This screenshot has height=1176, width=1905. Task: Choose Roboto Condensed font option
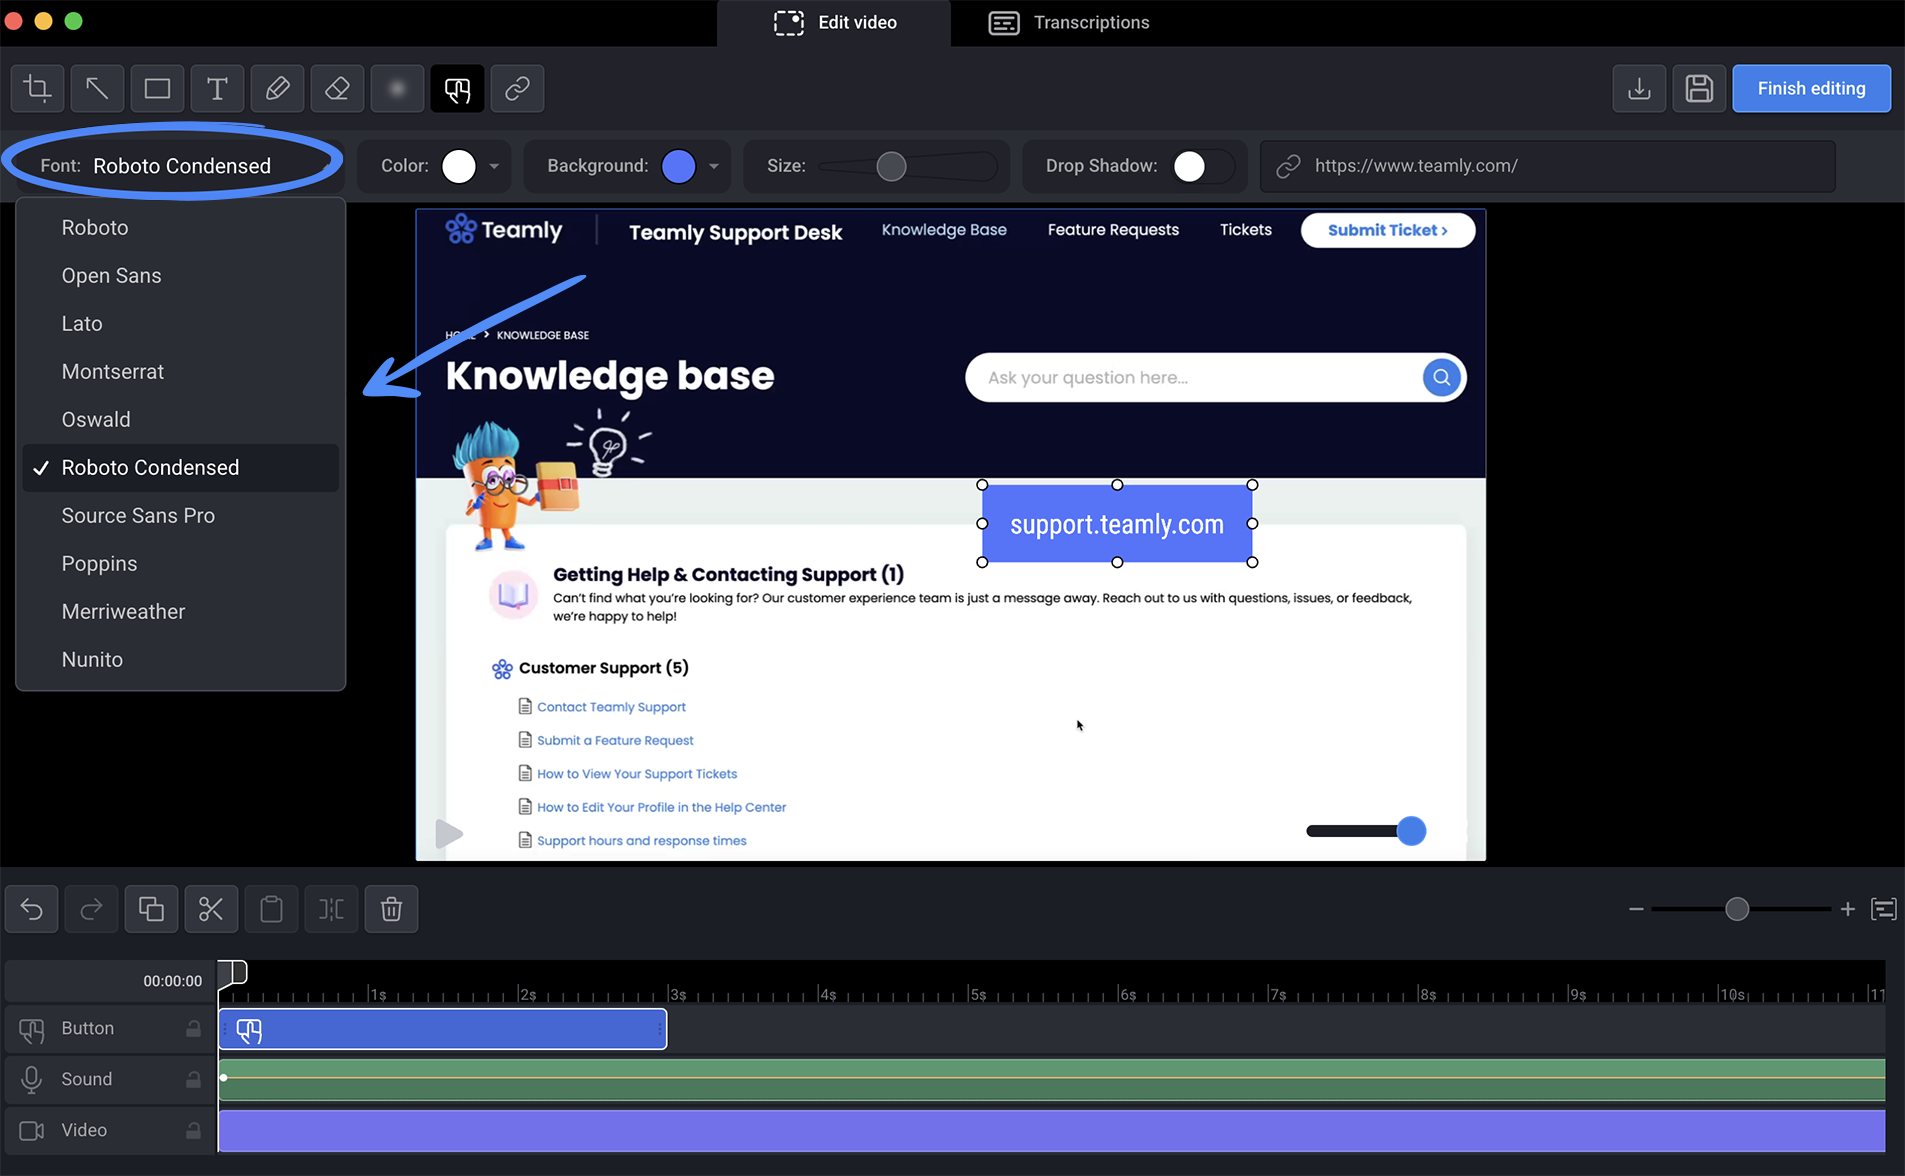pyautogui.click(x=180, y=468)
